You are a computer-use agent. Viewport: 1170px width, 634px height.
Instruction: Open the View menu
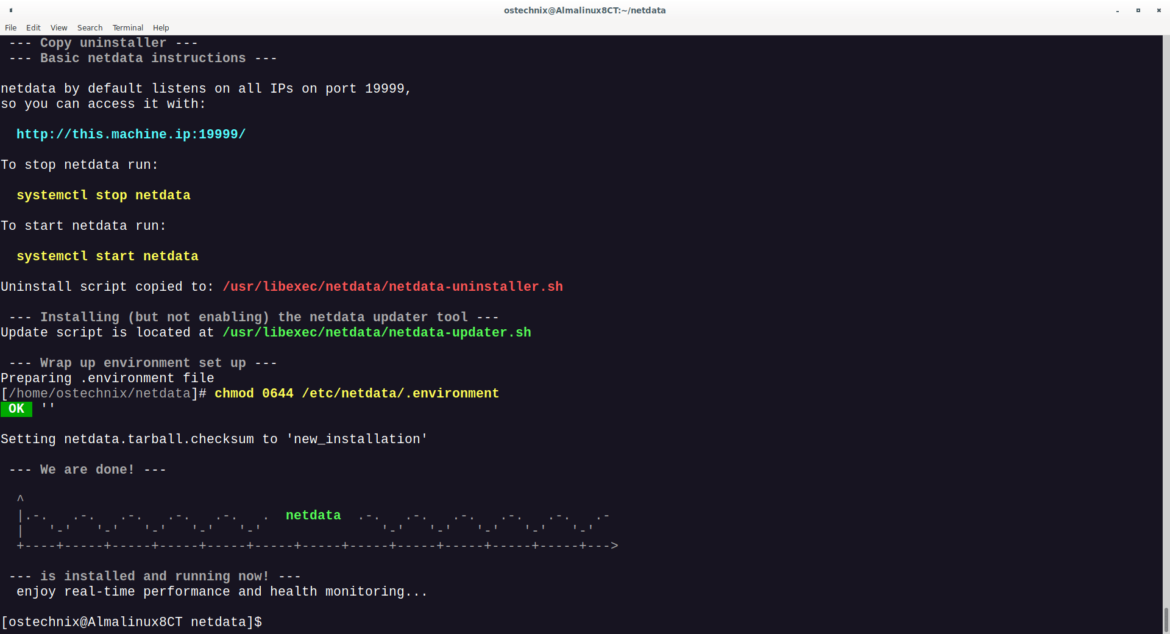coord(58,27)
